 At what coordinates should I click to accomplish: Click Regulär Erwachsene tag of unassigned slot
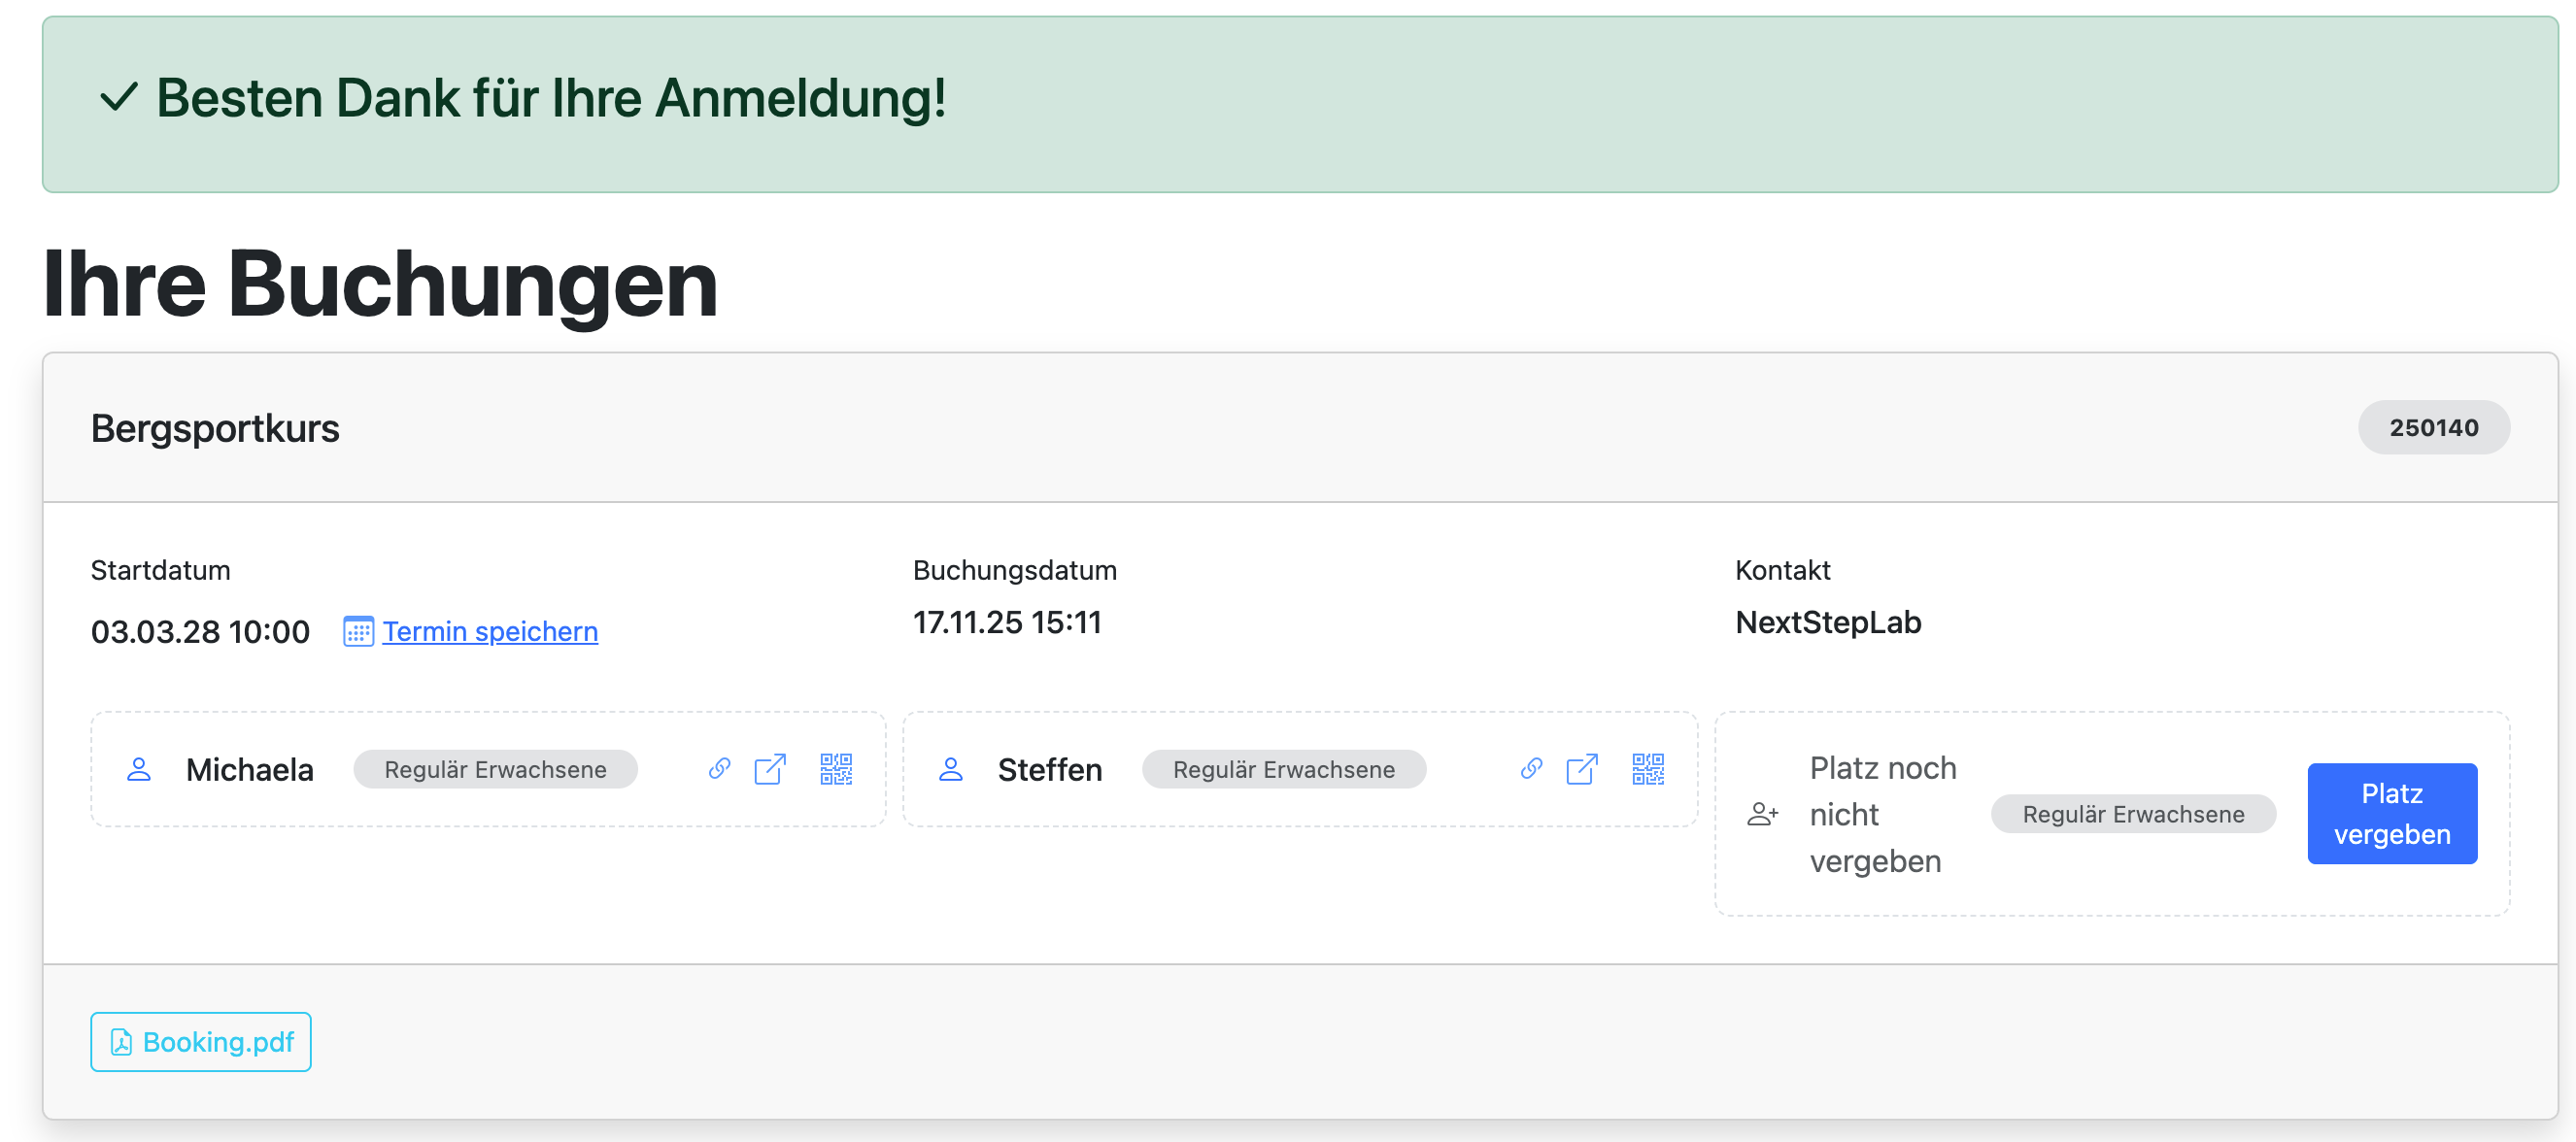pyautogui.click(x=2132, y=813)
